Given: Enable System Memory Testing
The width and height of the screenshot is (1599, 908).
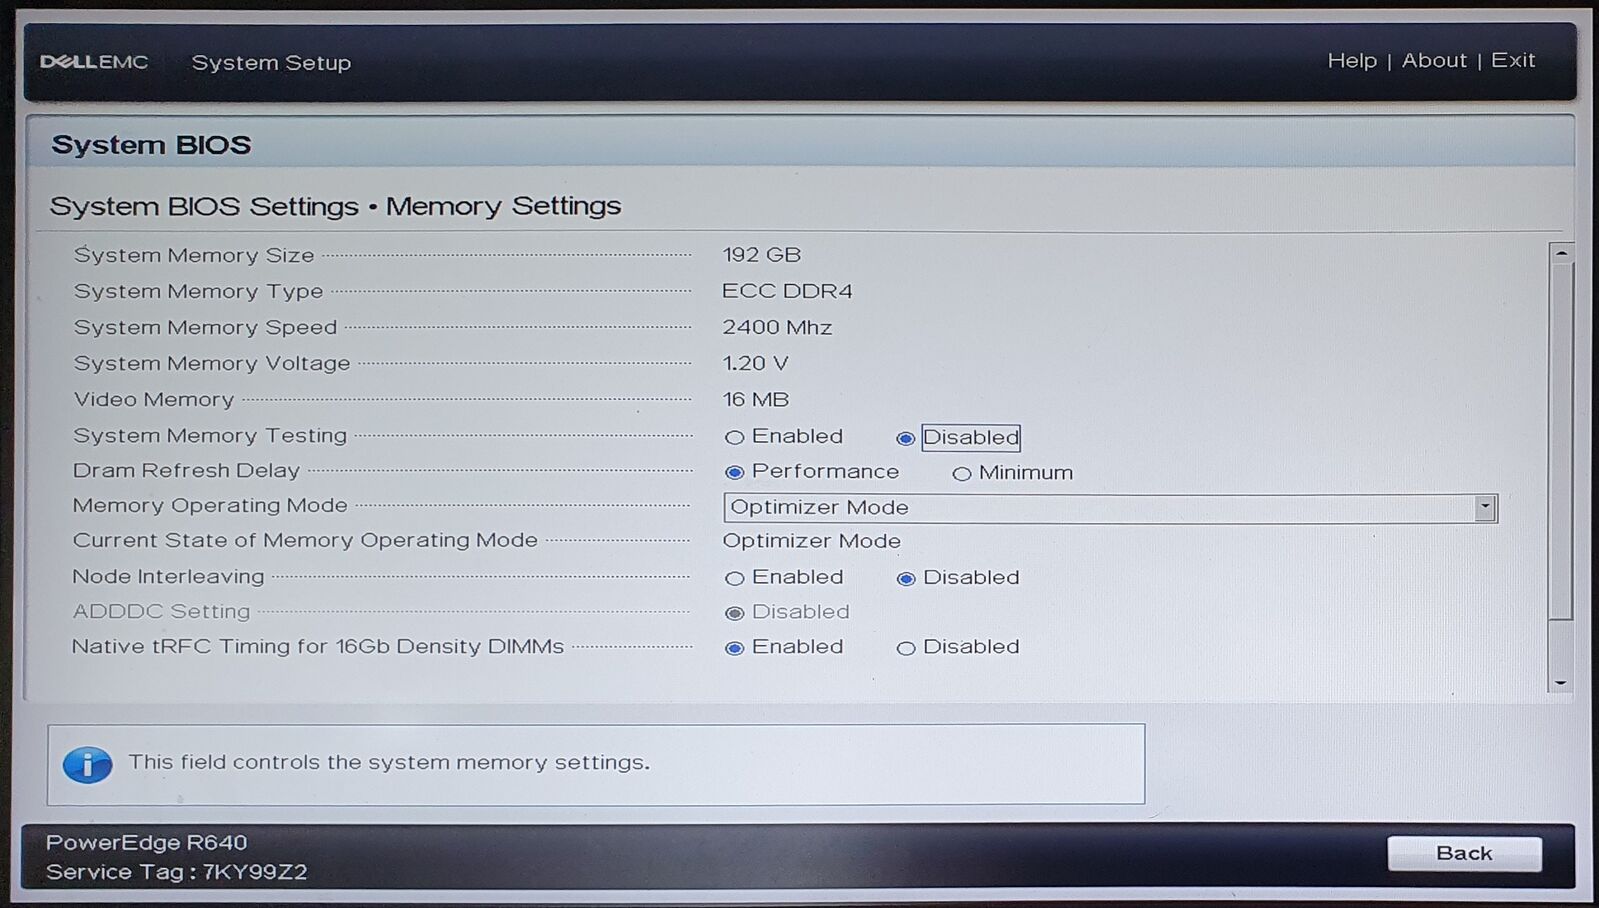Looking at the screenshot, I should (735, 437).
